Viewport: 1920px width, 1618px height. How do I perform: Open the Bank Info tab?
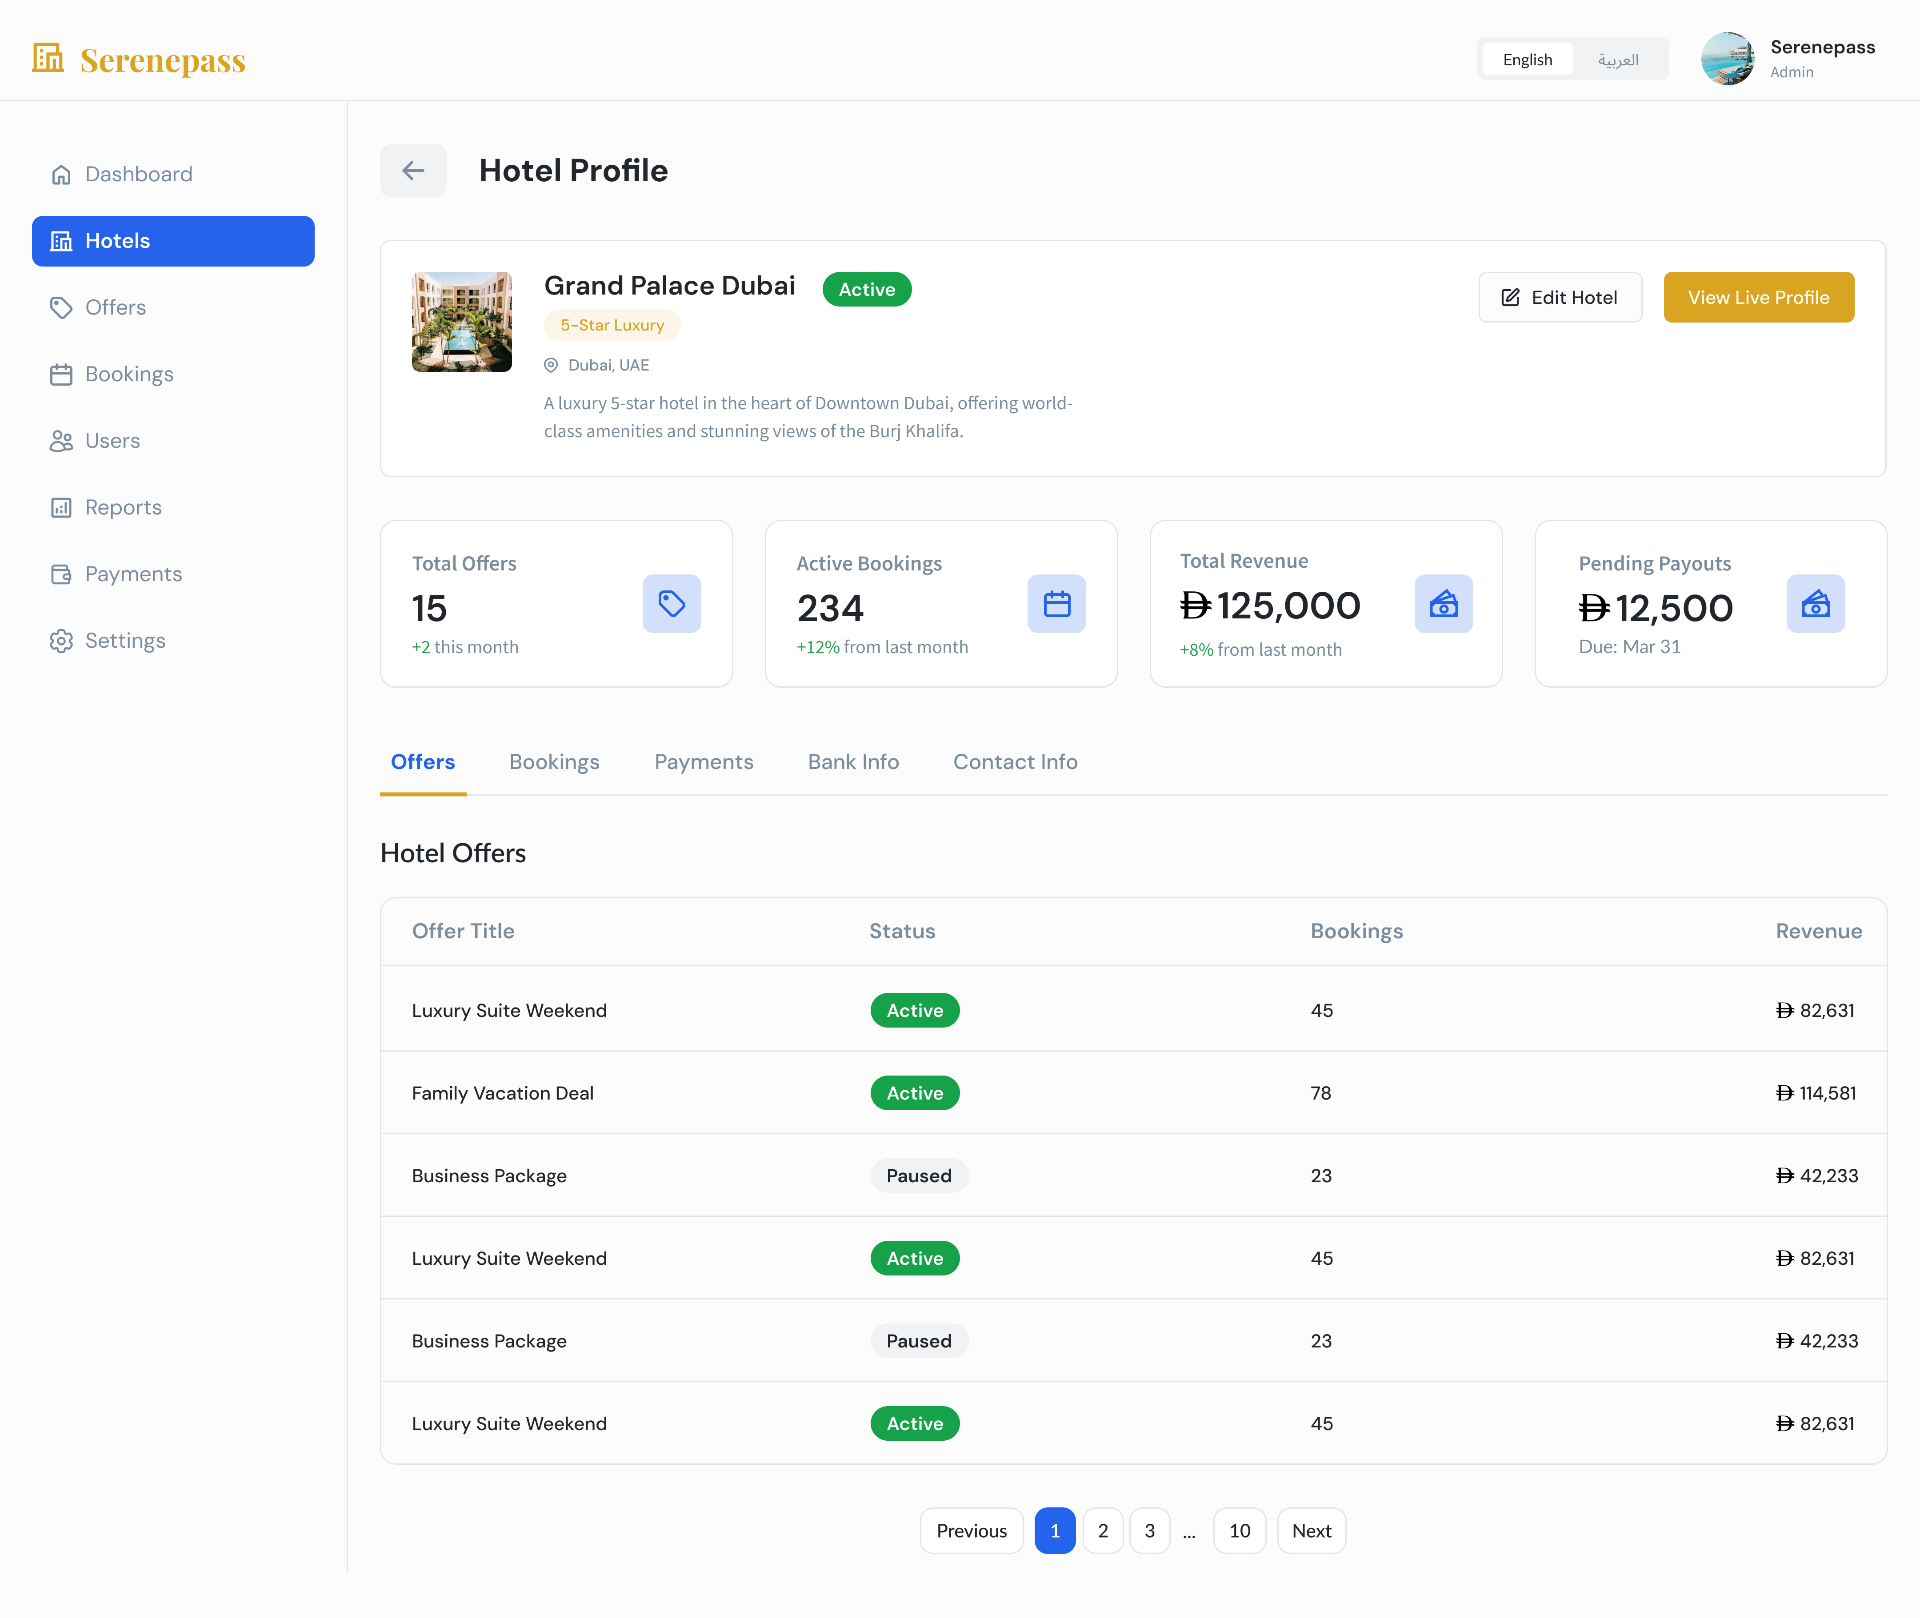853,762
